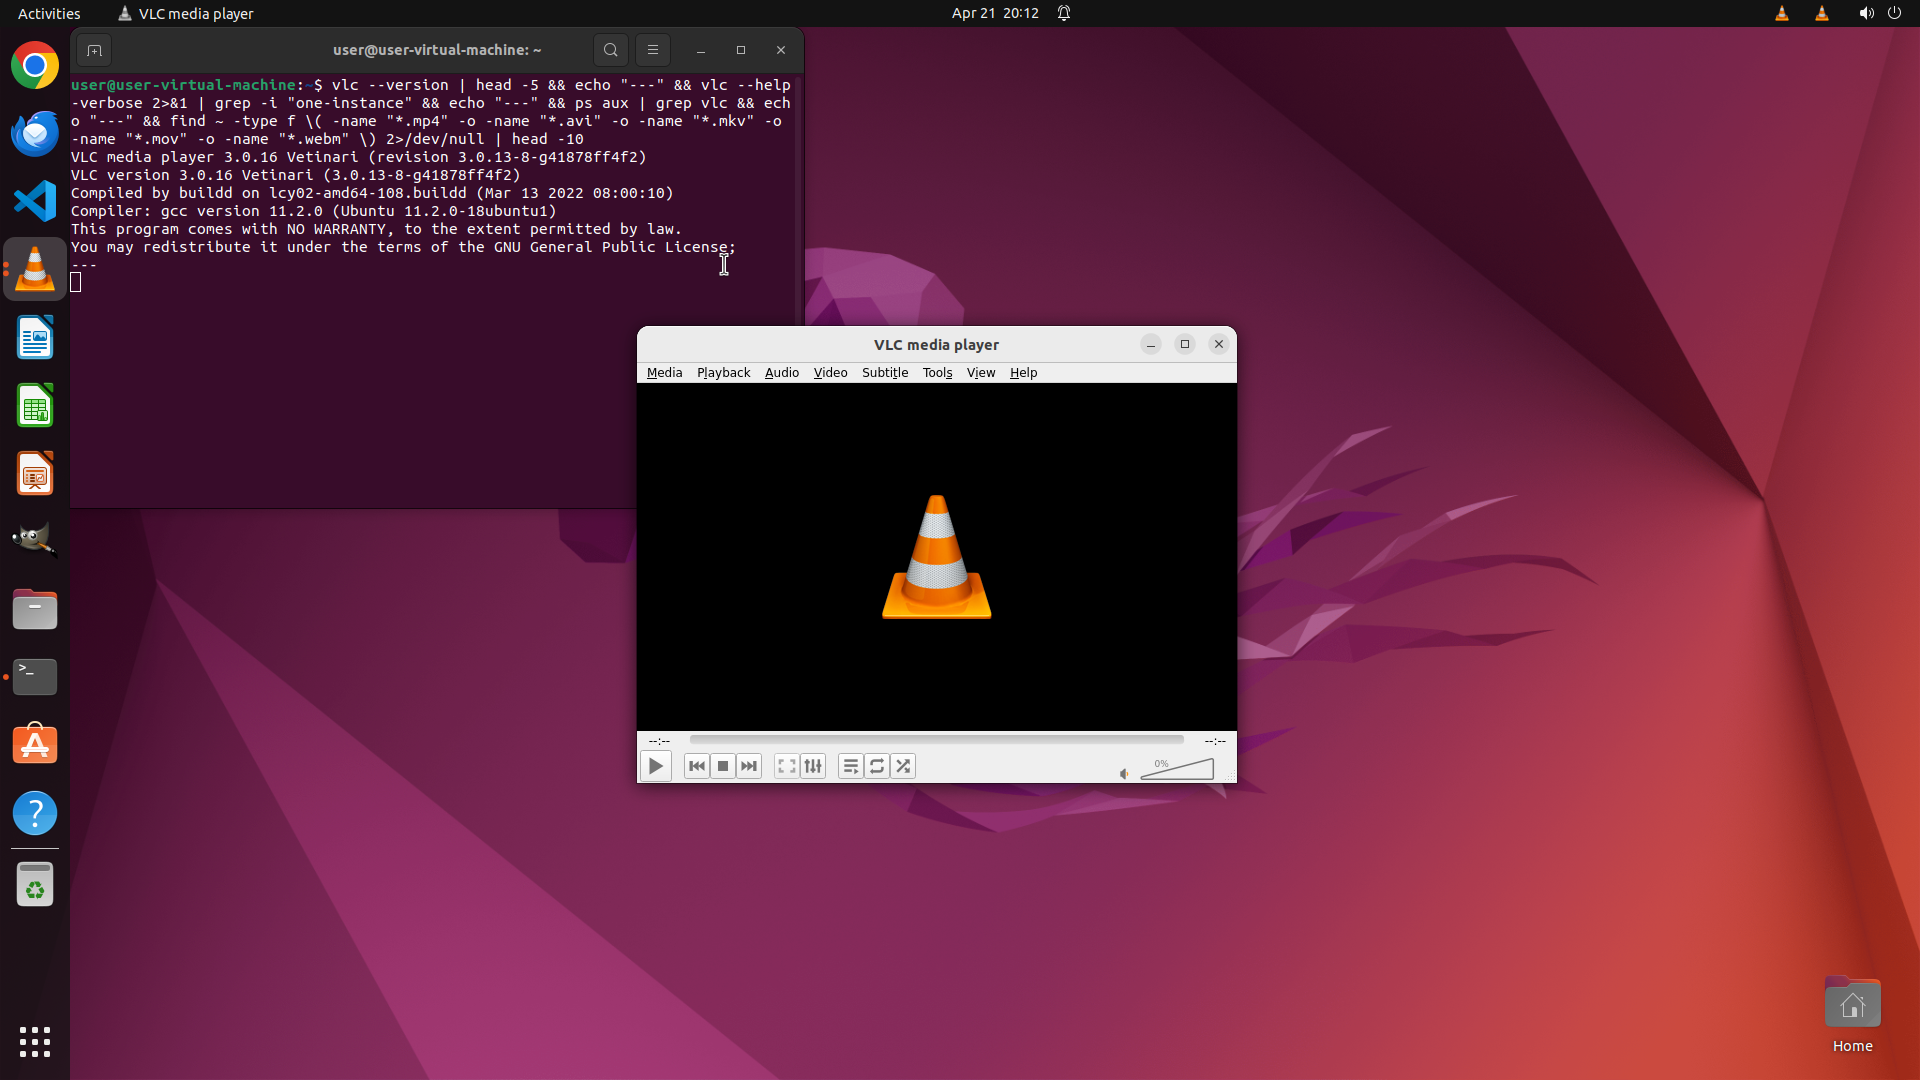The height and width of the screenshot is (1080, 1920).
Task: Click the previous media button in VLC
Action: (x=697, y=766)
